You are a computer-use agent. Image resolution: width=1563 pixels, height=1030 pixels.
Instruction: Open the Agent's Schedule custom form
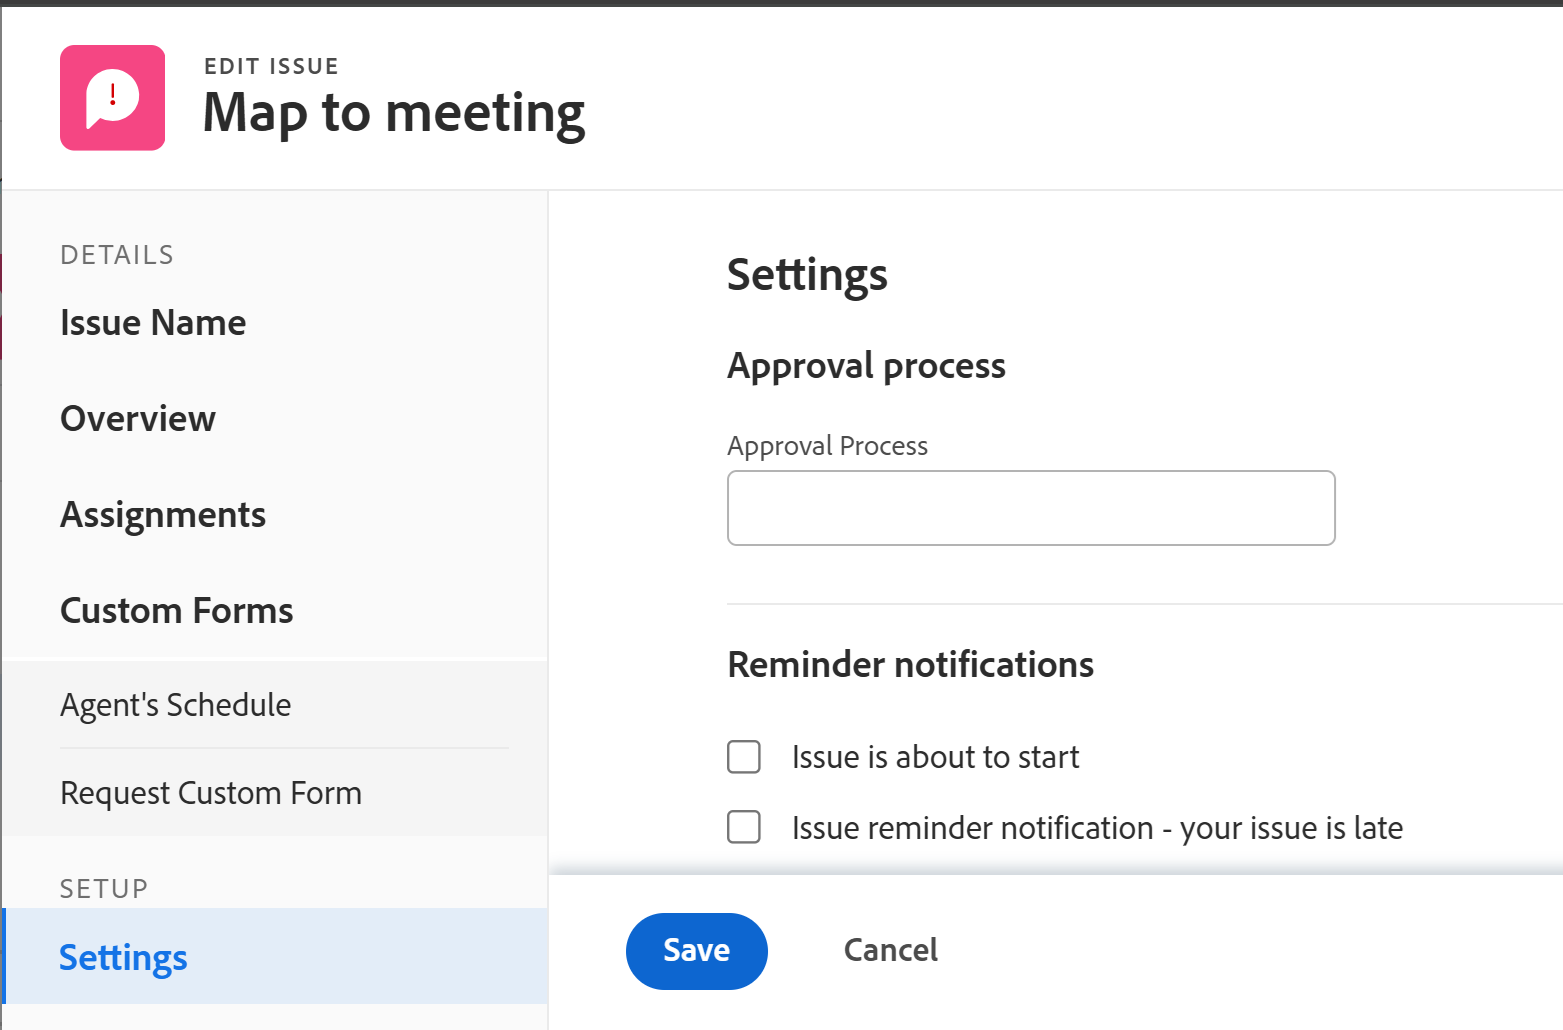click(x=176, y=705)
